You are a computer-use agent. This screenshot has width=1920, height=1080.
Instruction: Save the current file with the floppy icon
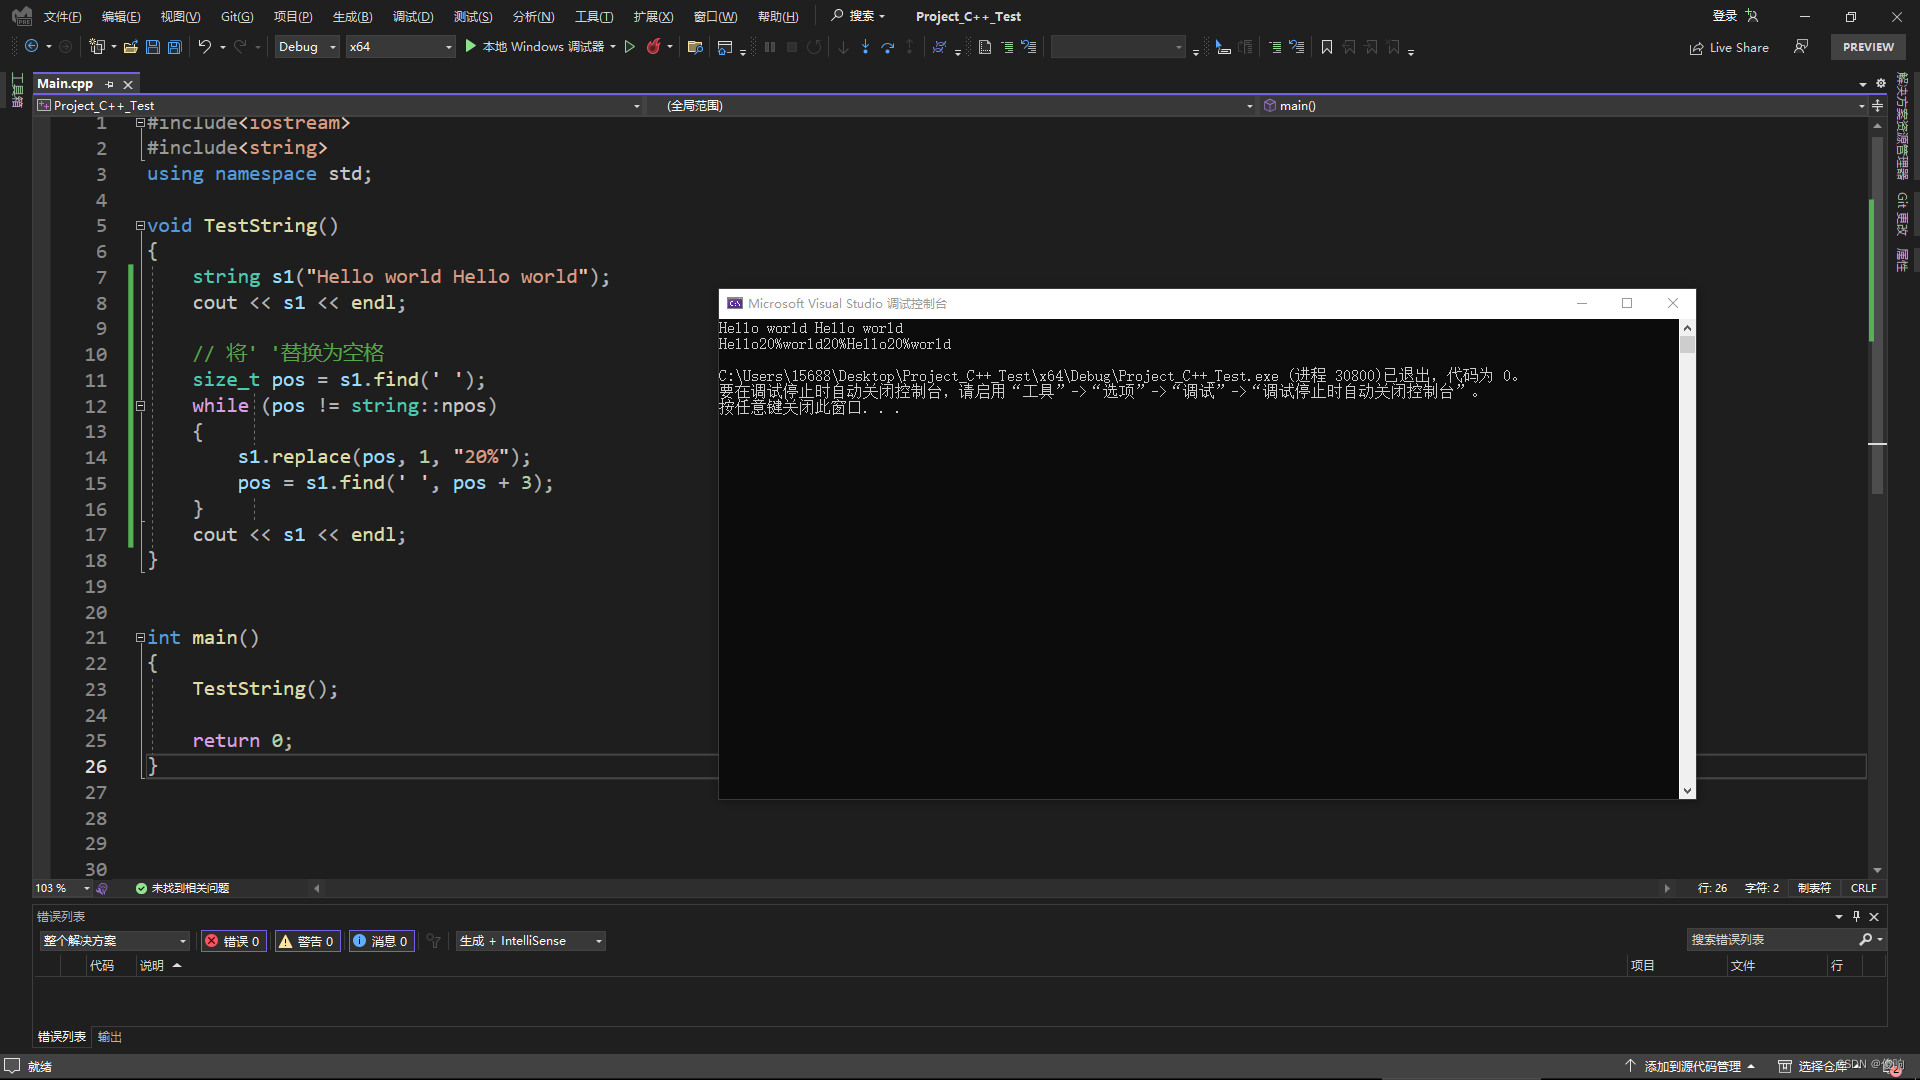[153, 47]
